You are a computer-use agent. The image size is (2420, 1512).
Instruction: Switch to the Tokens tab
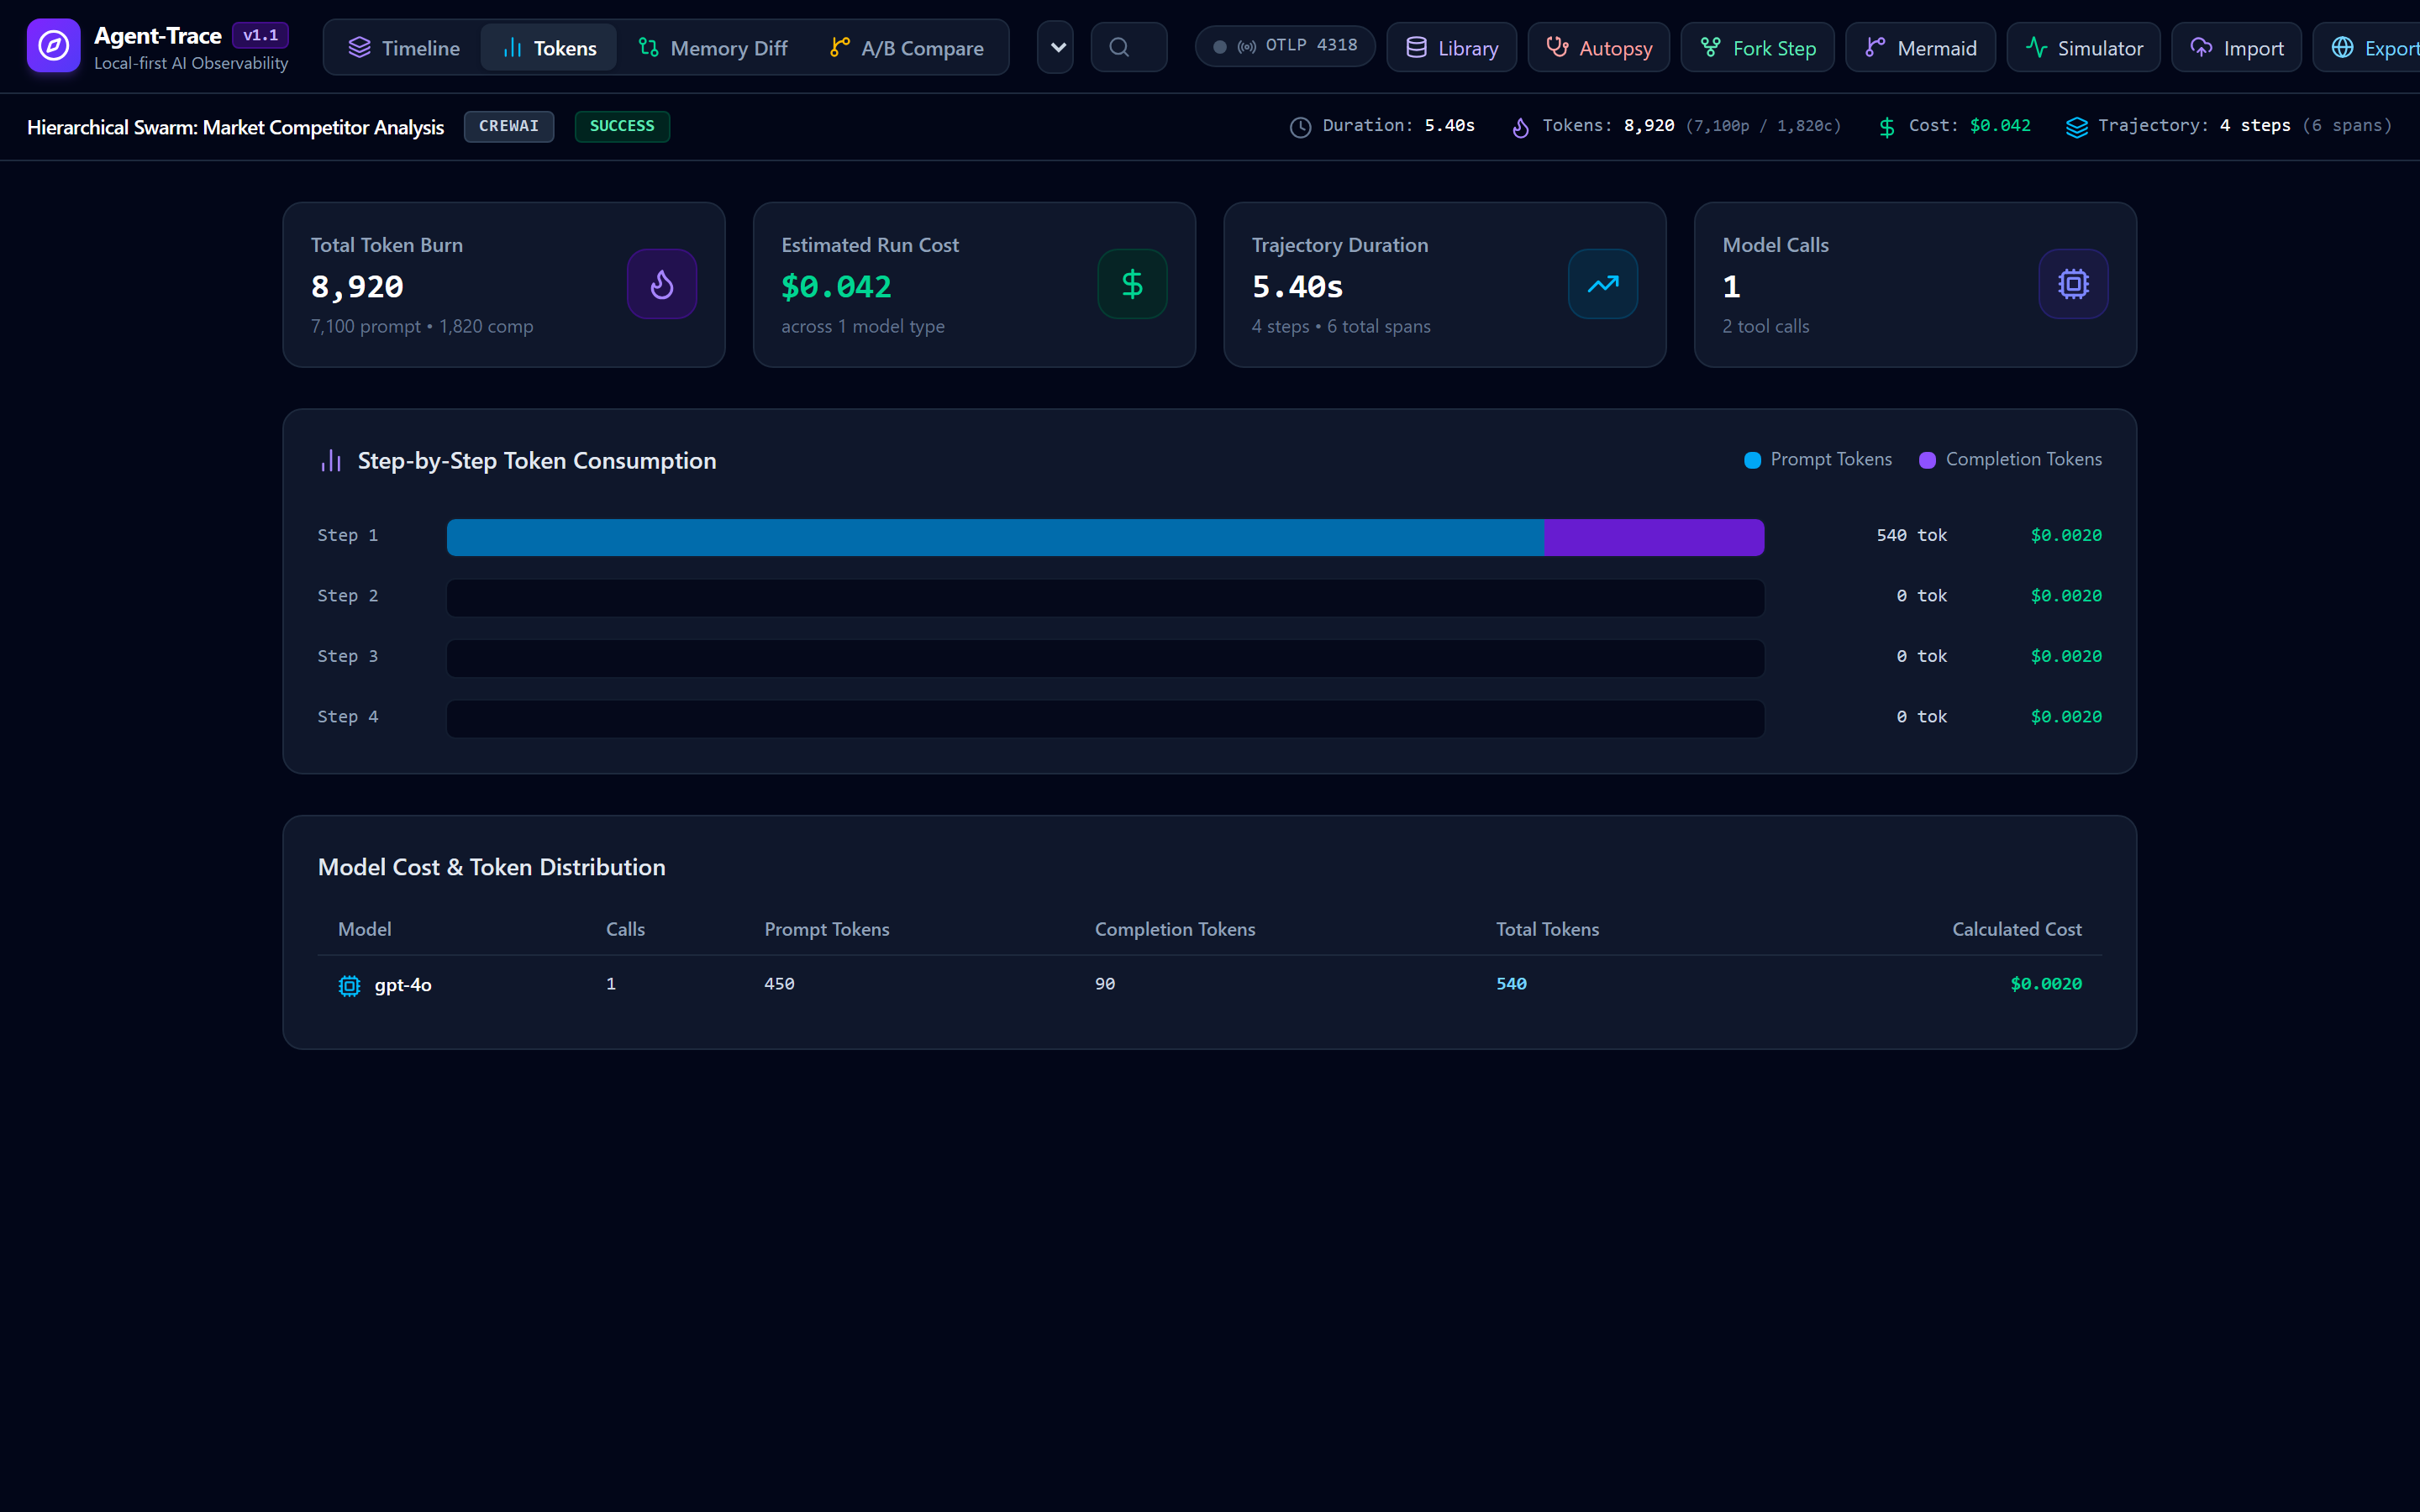[x=549, y=48]
